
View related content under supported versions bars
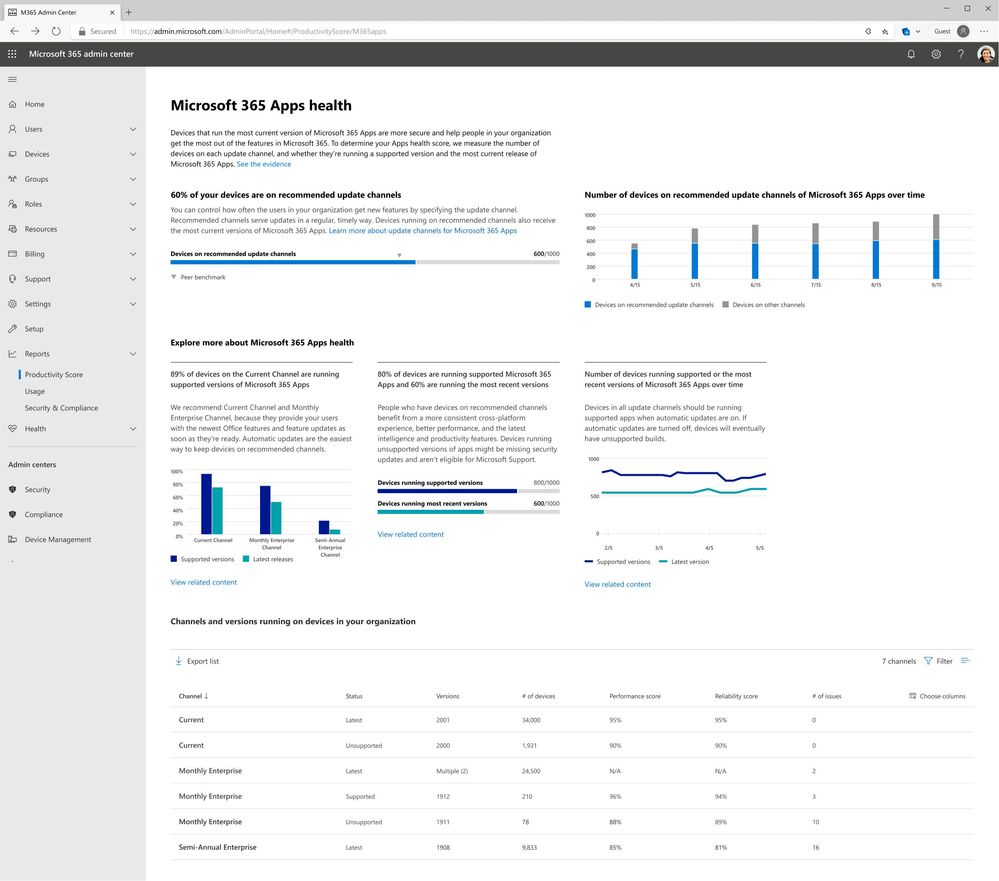point(410,534)
